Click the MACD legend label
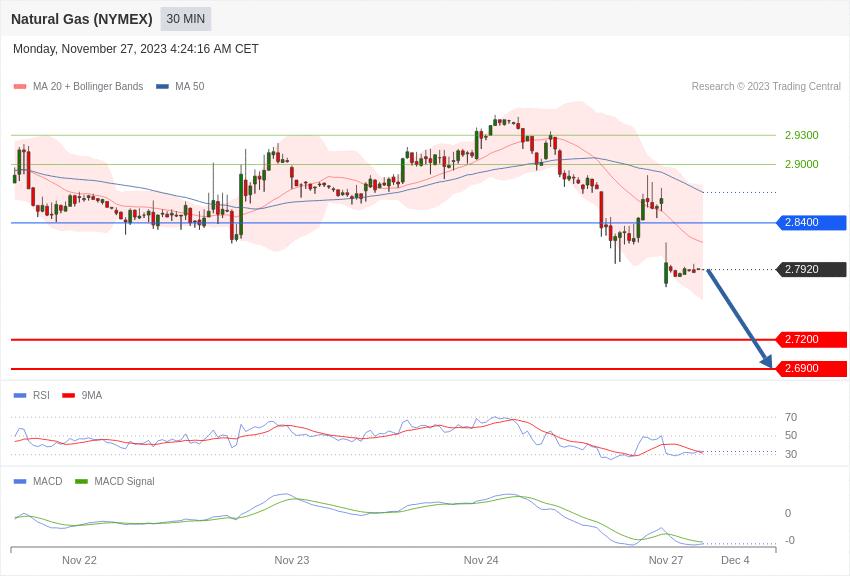Viewport: 850px width, 576px height. tap(48, 481)
